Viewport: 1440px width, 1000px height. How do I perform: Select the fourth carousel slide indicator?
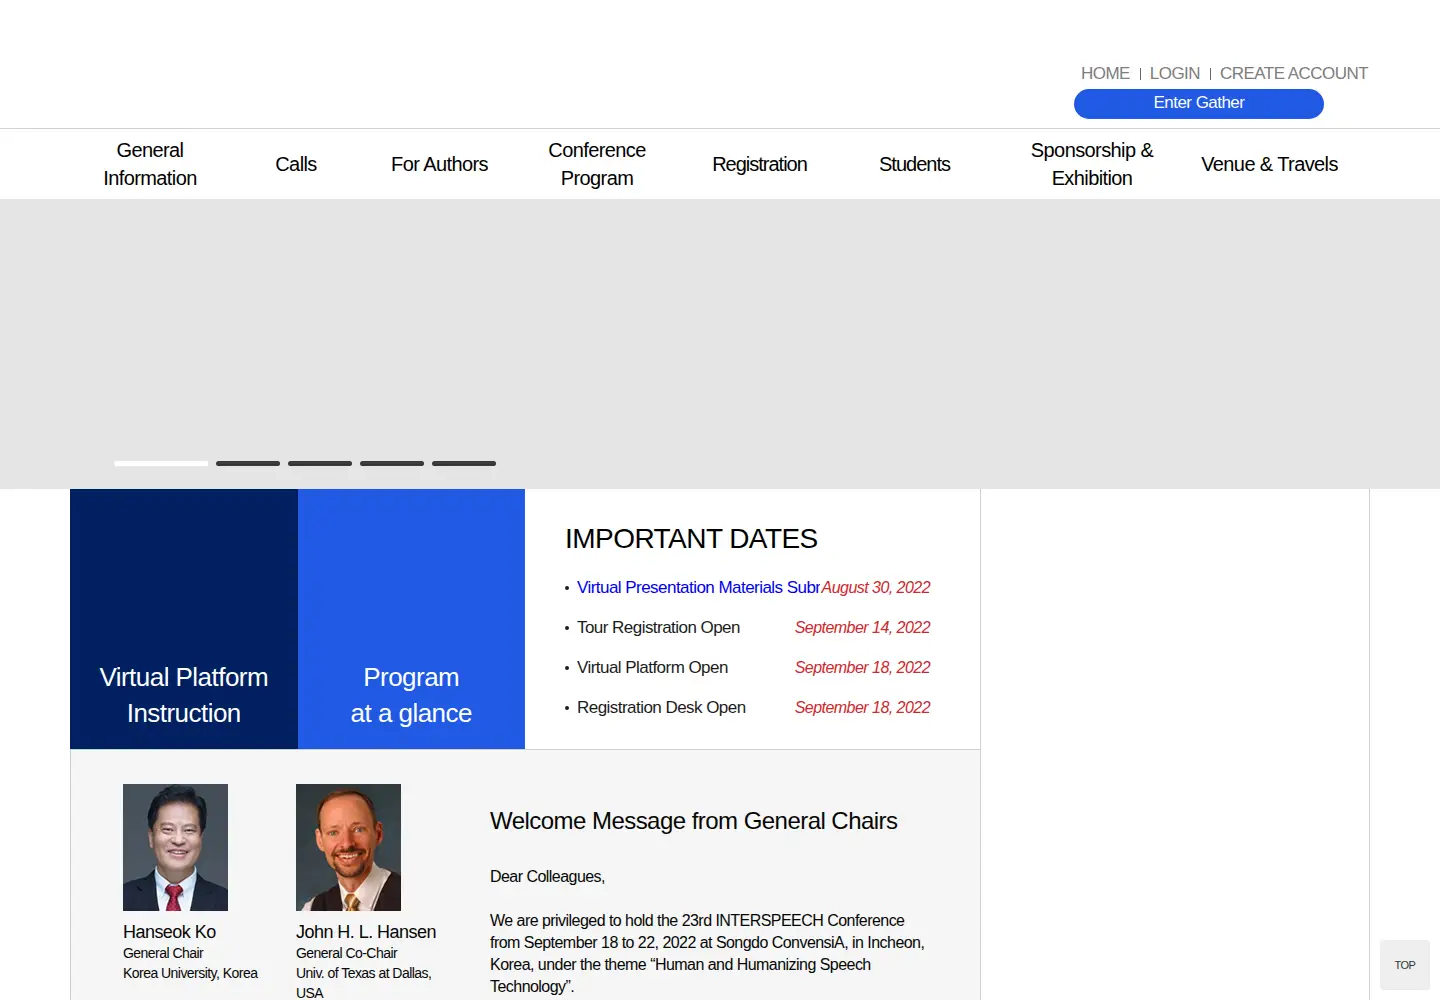click(392, 463)
